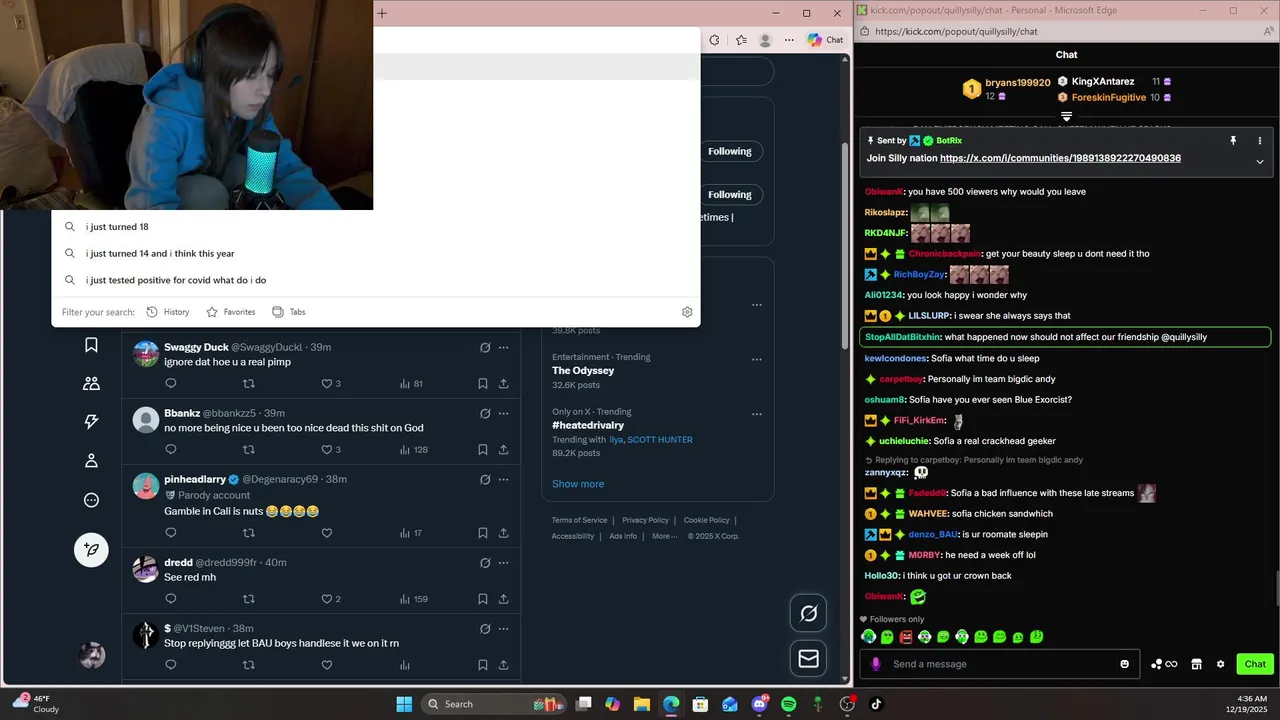Open Grok icon on Bbankz's post
The image size is (1280, 720).
(485, 413)
